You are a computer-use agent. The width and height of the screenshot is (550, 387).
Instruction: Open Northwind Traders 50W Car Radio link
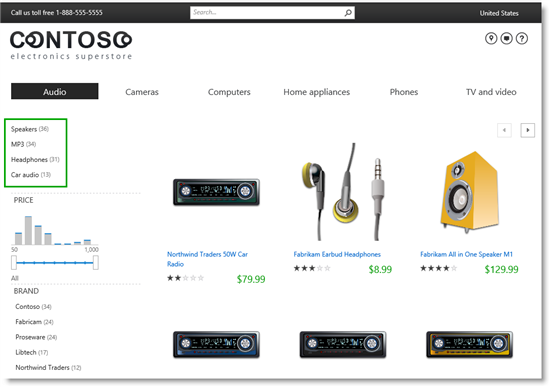tap(207, 259)
